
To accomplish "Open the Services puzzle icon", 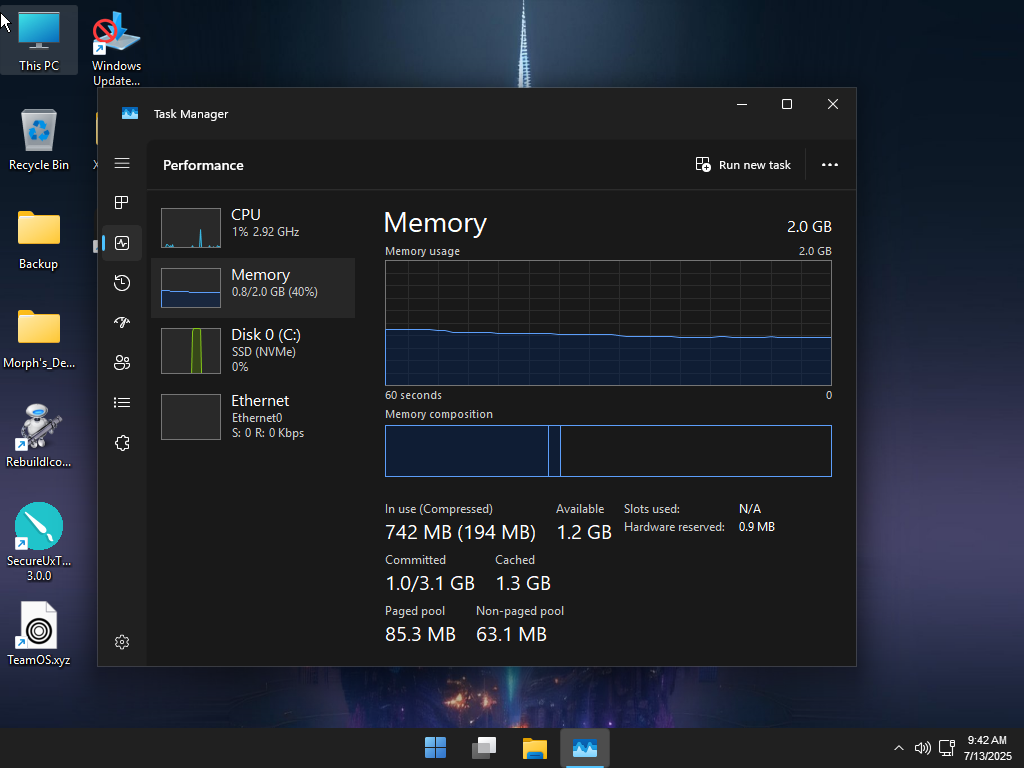I will click(121, 443).
